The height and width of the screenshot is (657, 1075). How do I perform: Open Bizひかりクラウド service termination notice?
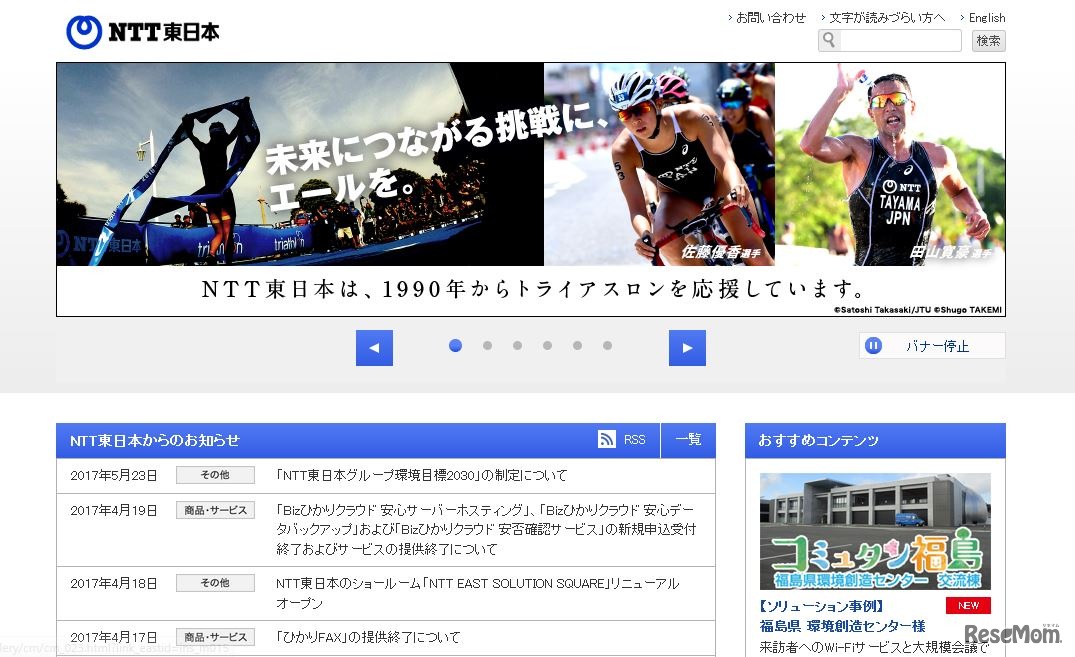486,529
